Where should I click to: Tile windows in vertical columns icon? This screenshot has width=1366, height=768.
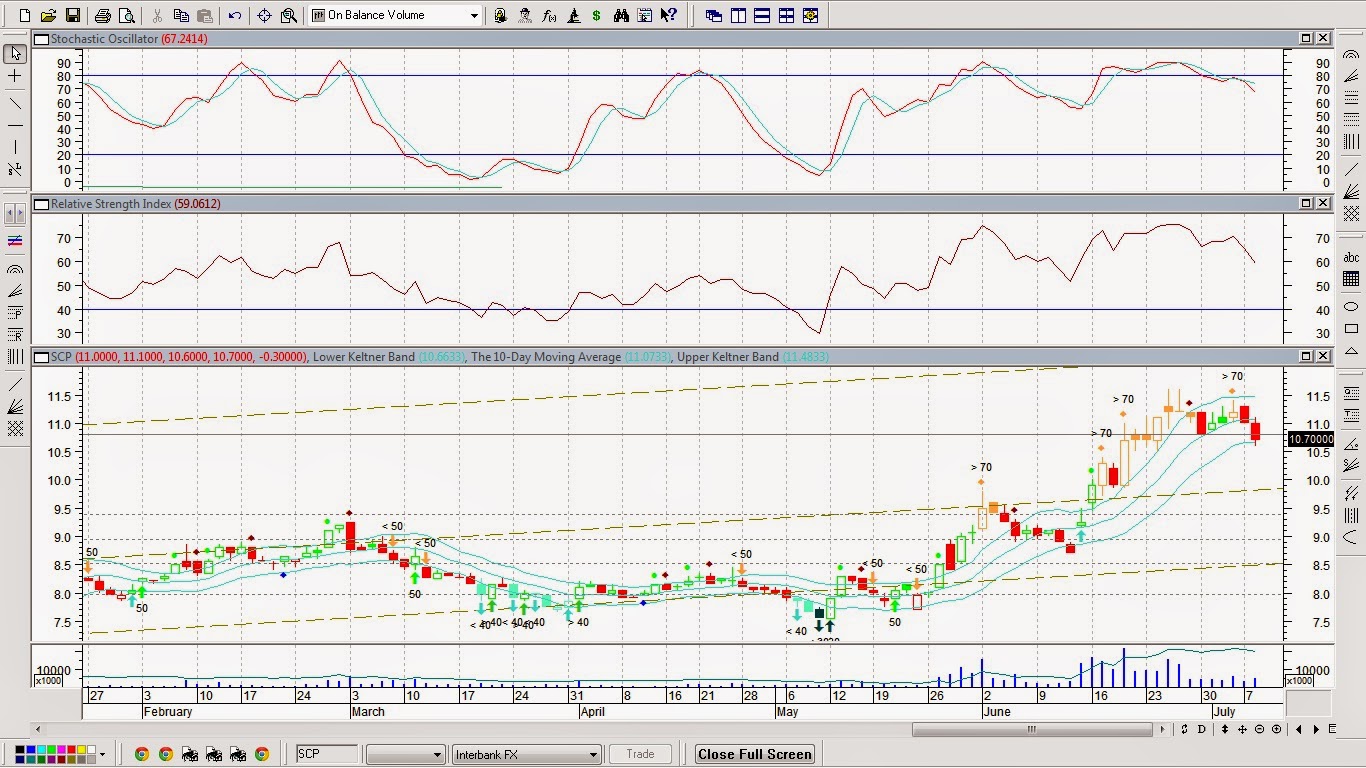(738, 16)
